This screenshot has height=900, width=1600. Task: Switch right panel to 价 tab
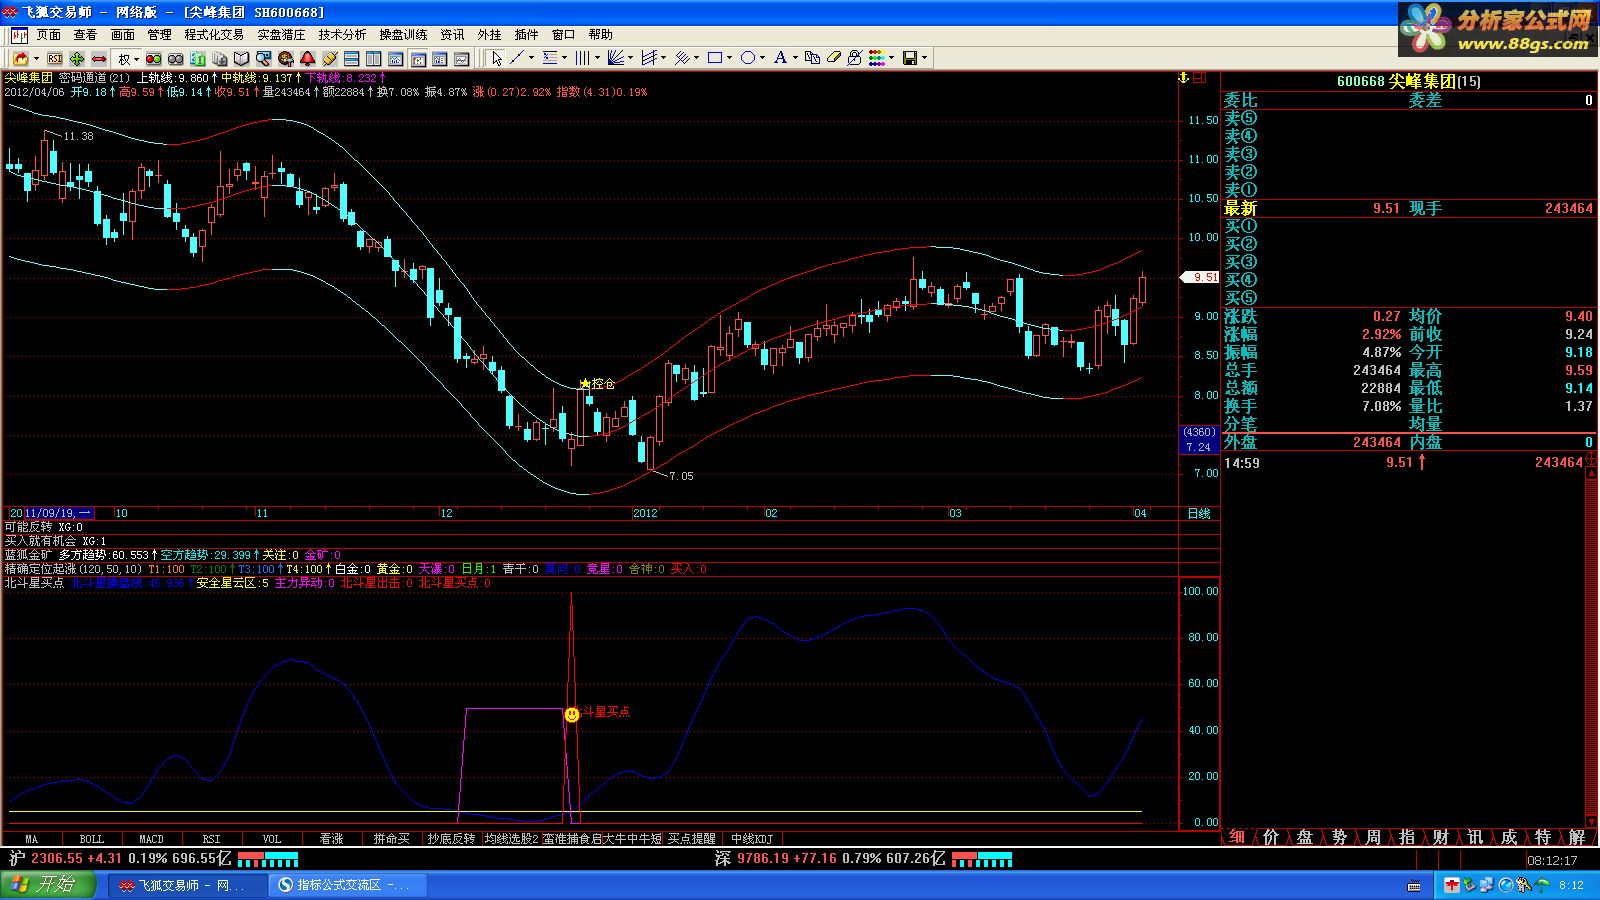point(1271,837)
